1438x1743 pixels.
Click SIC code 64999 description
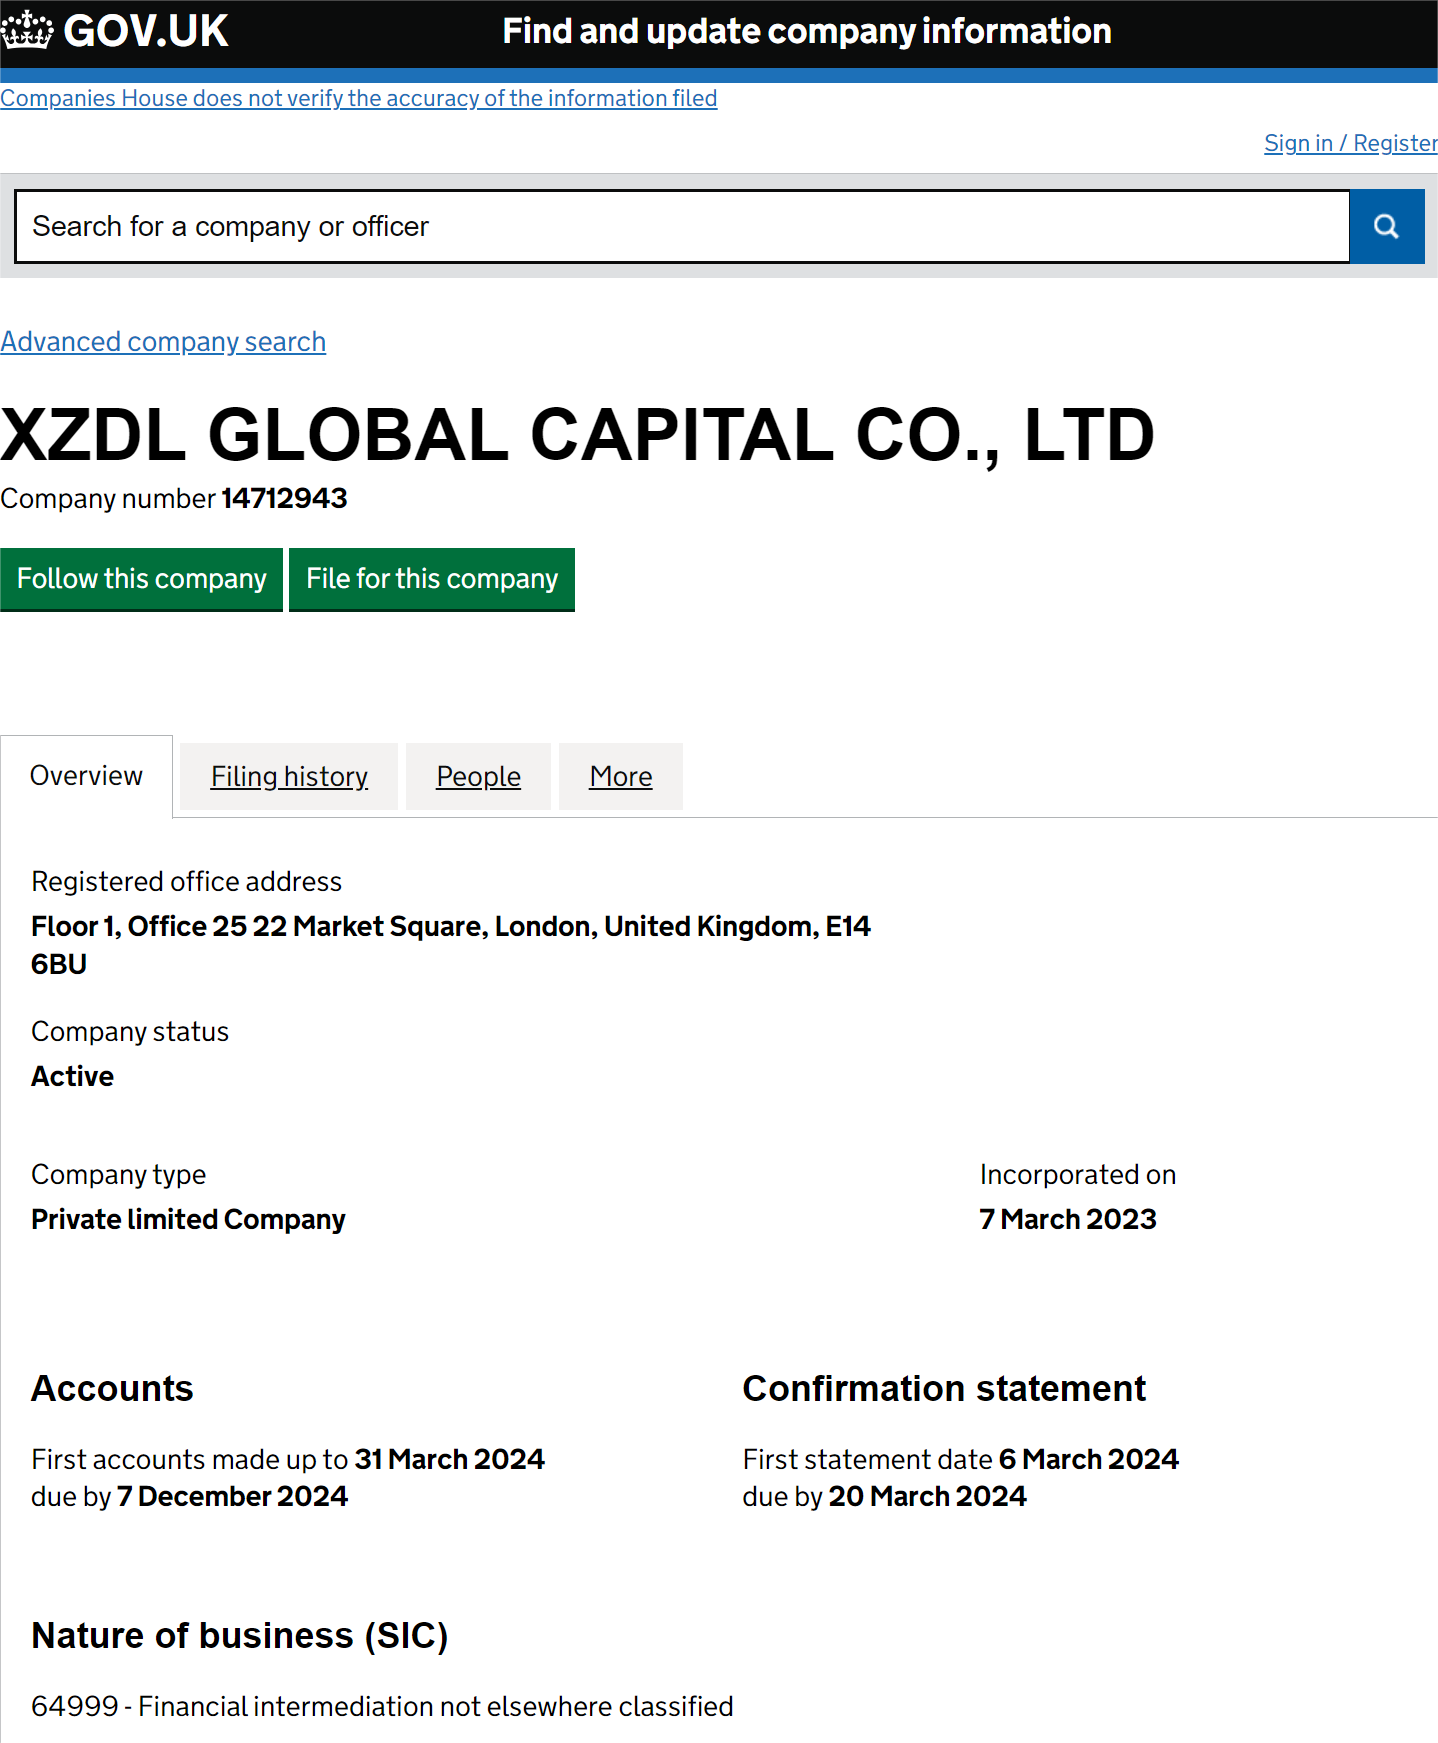382,1707
